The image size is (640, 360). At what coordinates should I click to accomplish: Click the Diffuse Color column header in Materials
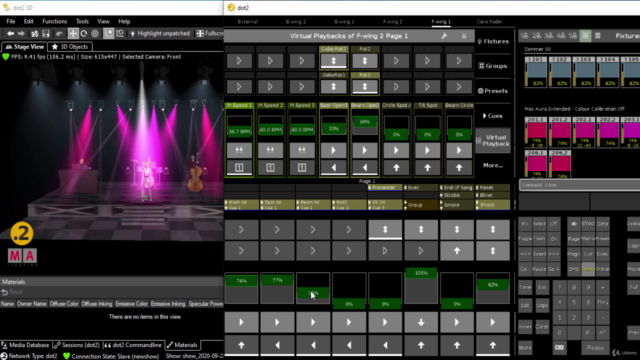(64, 304)
